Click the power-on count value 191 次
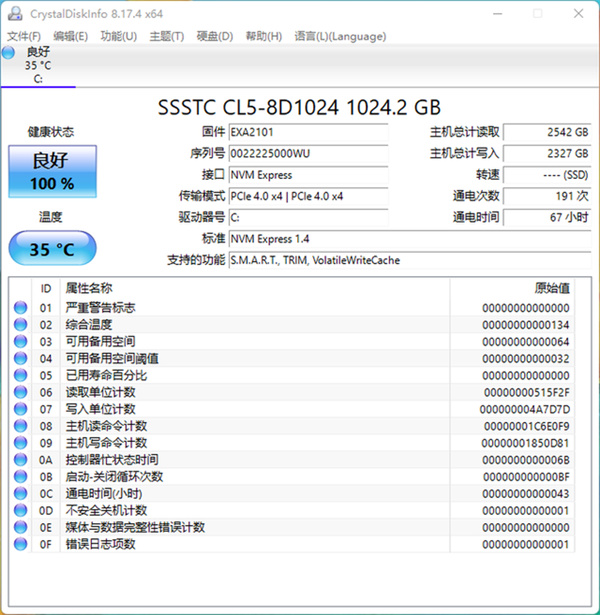 [547, 196]
